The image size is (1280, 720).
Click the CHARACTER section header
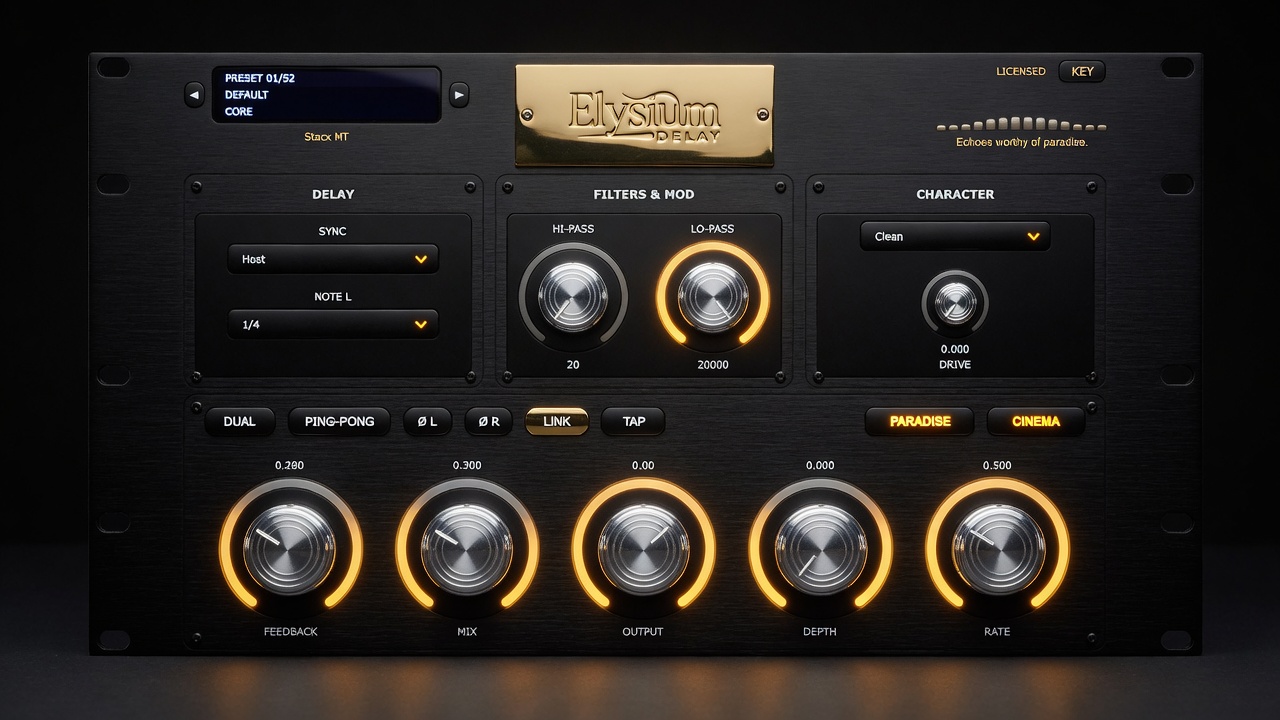click(955, 194)
